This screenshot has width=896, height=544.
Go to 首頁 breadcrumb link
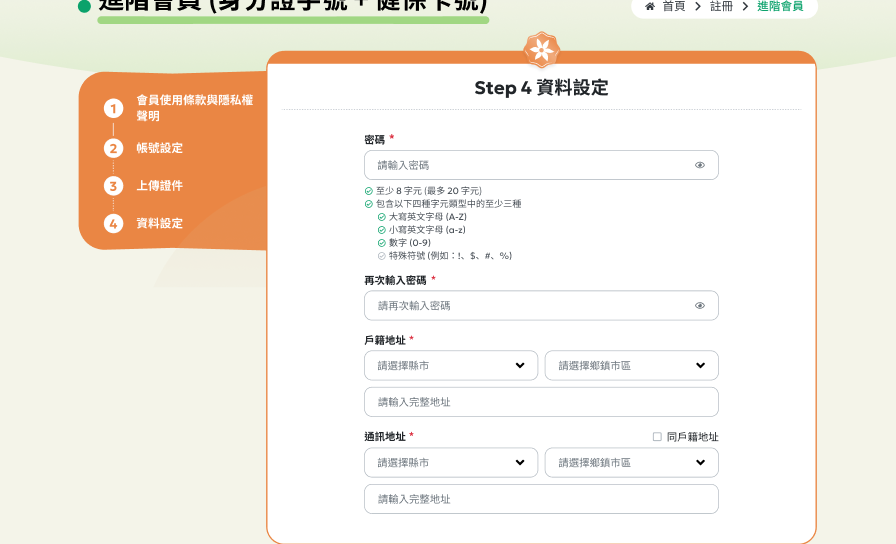[673, 6]
